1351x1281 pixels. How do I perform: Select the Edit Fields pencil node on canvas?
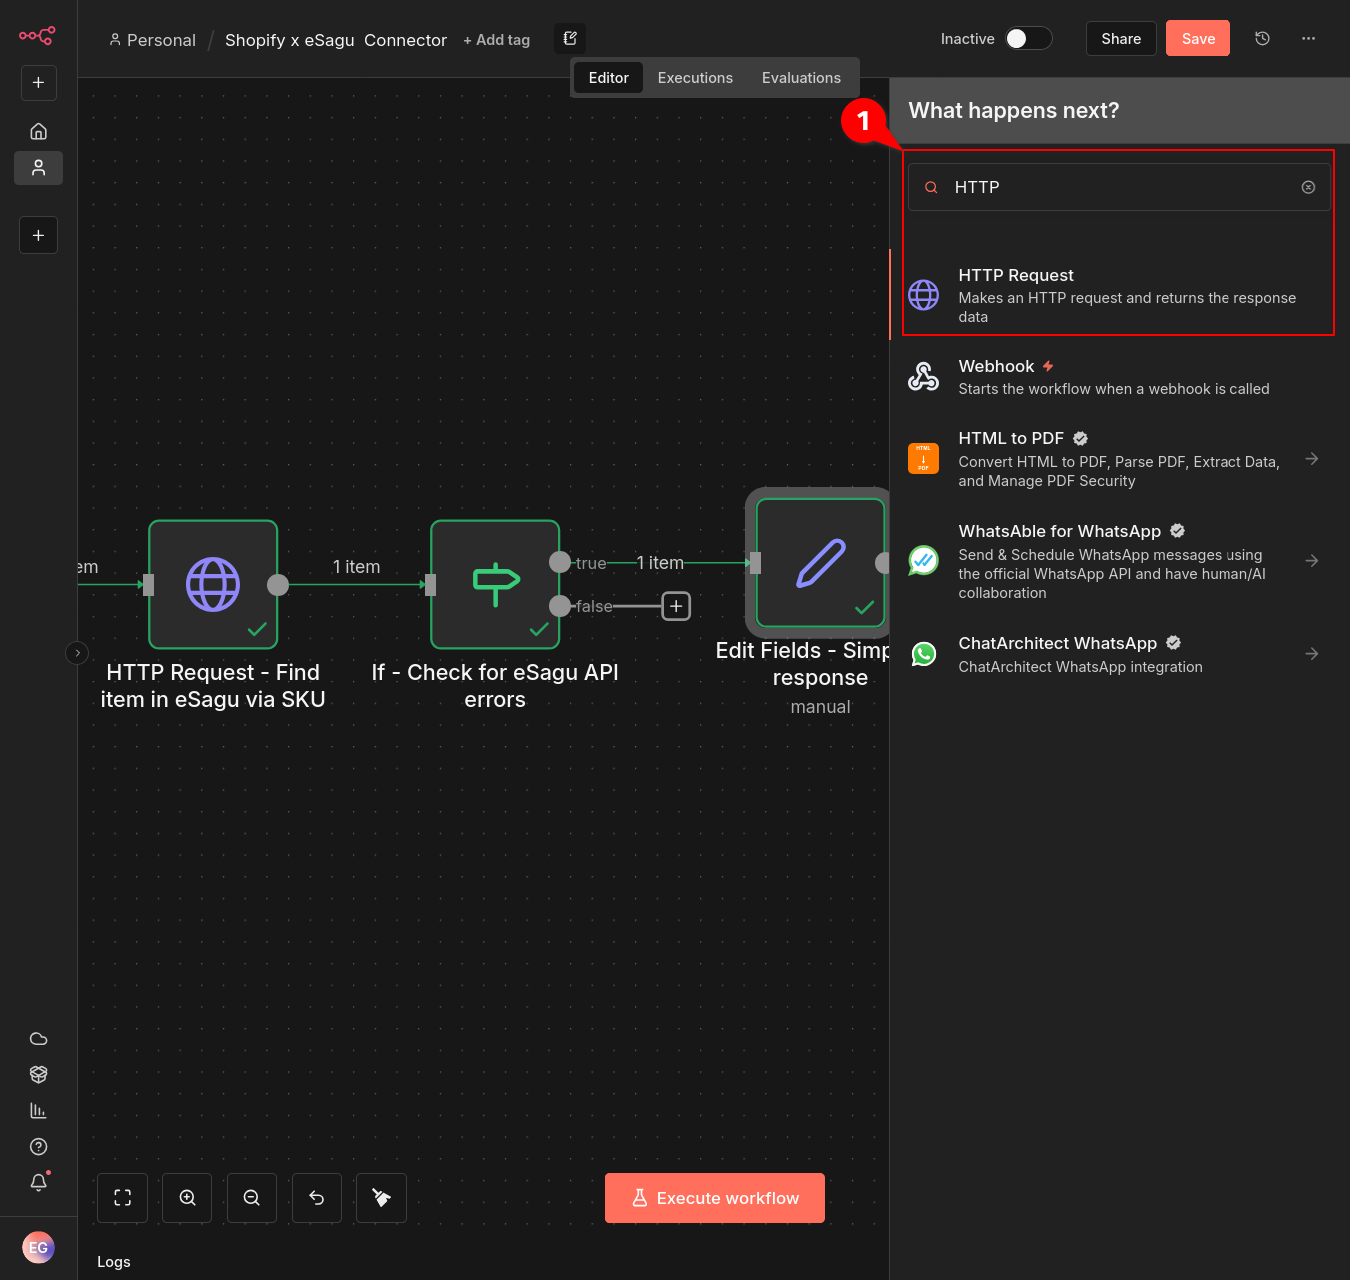click(821, 563)
